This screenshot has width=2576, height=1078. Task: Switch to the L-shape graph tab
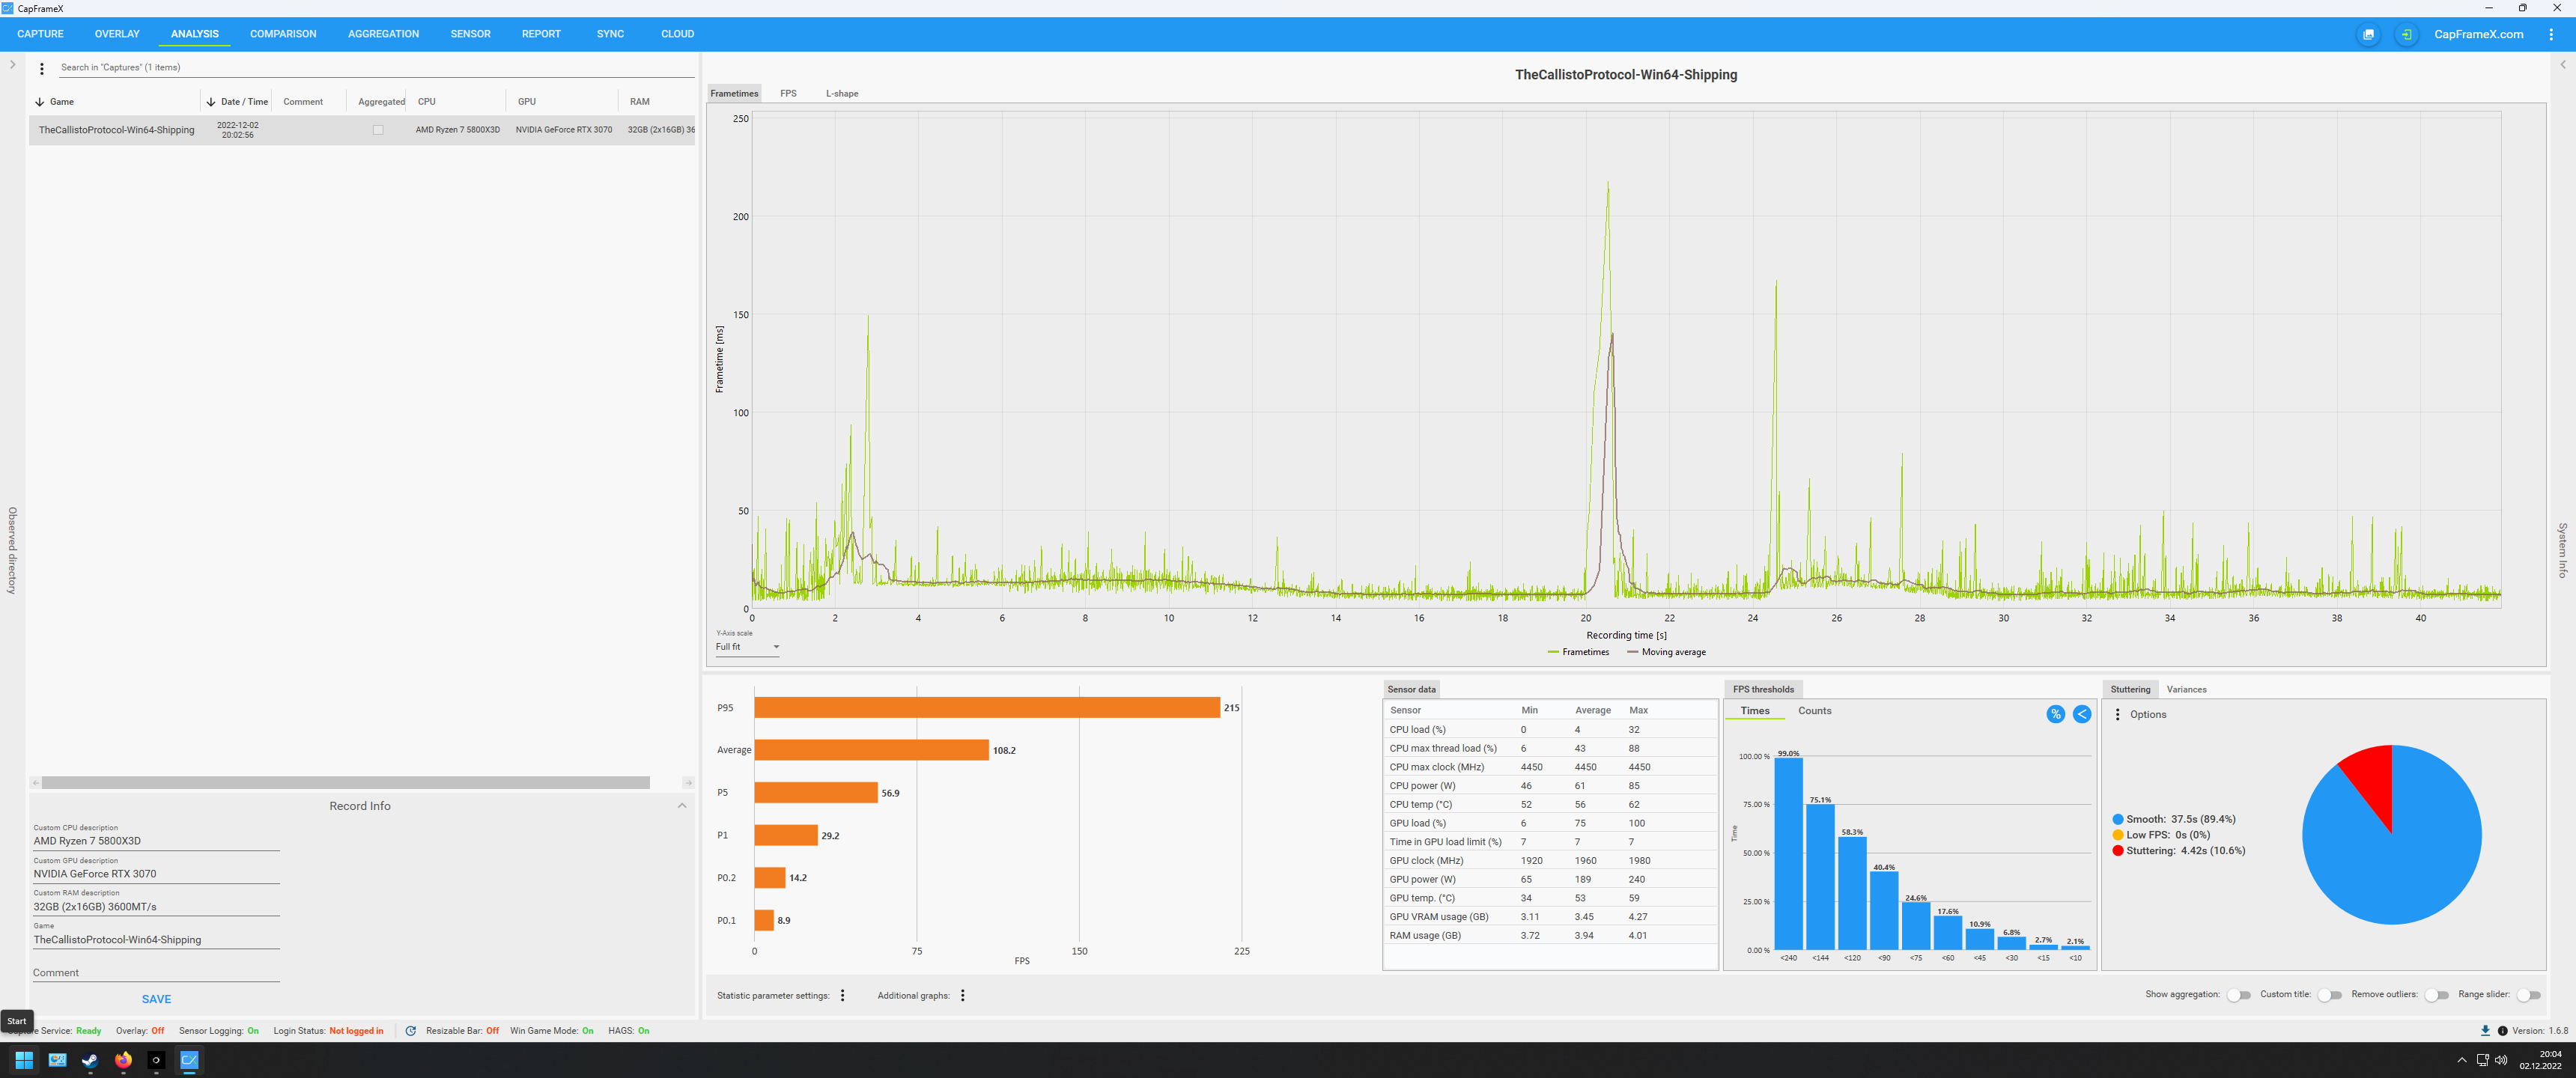point(841,94)
